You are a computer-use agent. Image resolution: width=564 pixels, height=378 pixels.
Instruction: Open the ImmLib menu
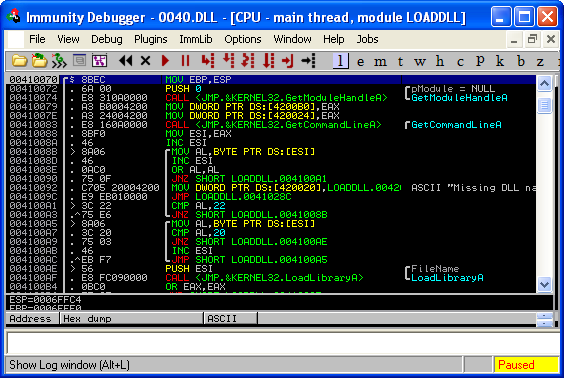(196, 39)
